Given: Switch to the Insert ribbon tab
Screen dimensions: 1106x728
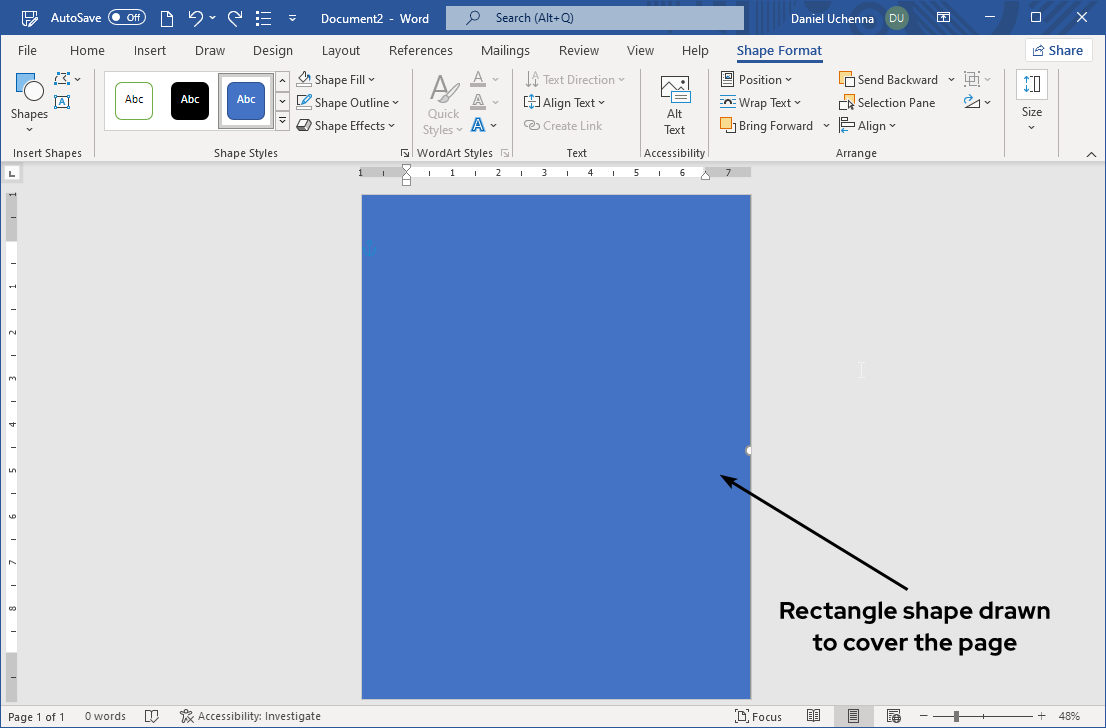Looking at the screenshot, I should [150, 50].
